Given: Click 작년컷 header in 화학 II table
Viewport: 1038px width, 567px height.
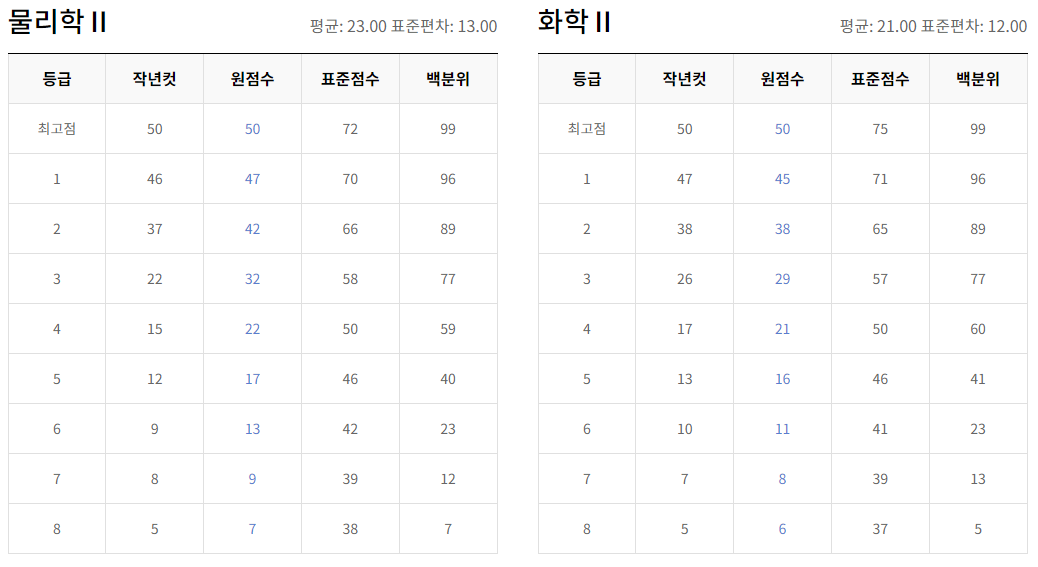Looking at the screenshot, I should point(684,79).
